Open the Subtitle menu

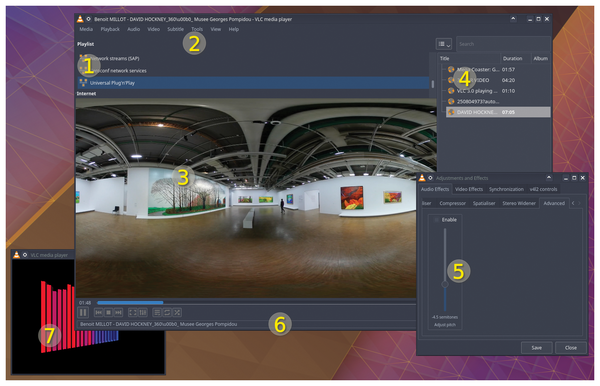(175, 29)
